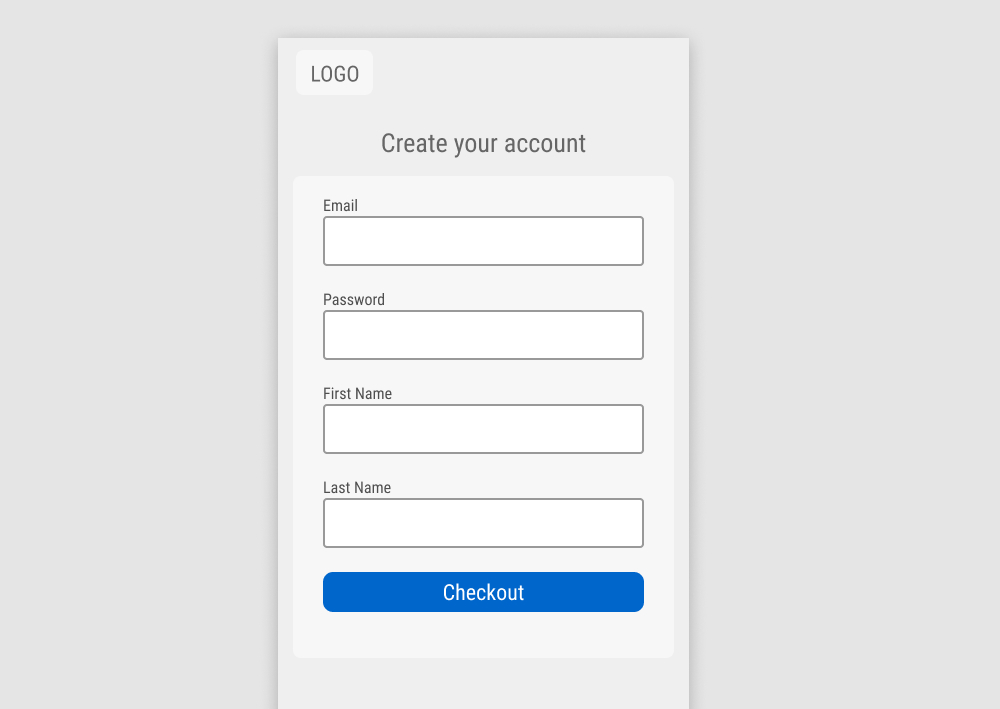Screen dimensions: 1000x709
Task: Click the First Name label
Action: [x=357, y=394]
